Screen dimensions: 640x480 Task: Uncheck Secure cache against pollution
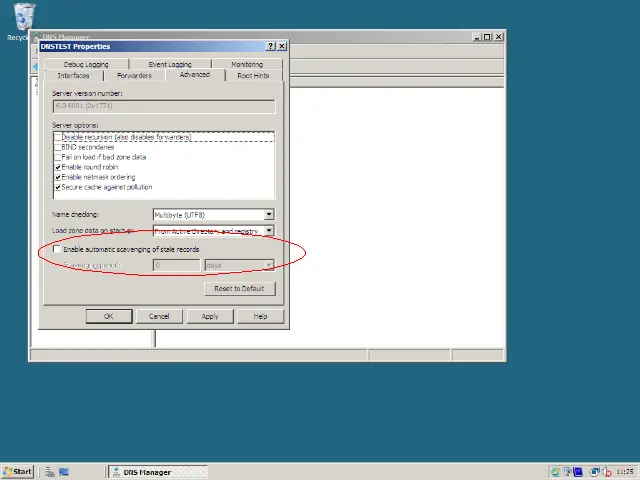coord(58,187)
